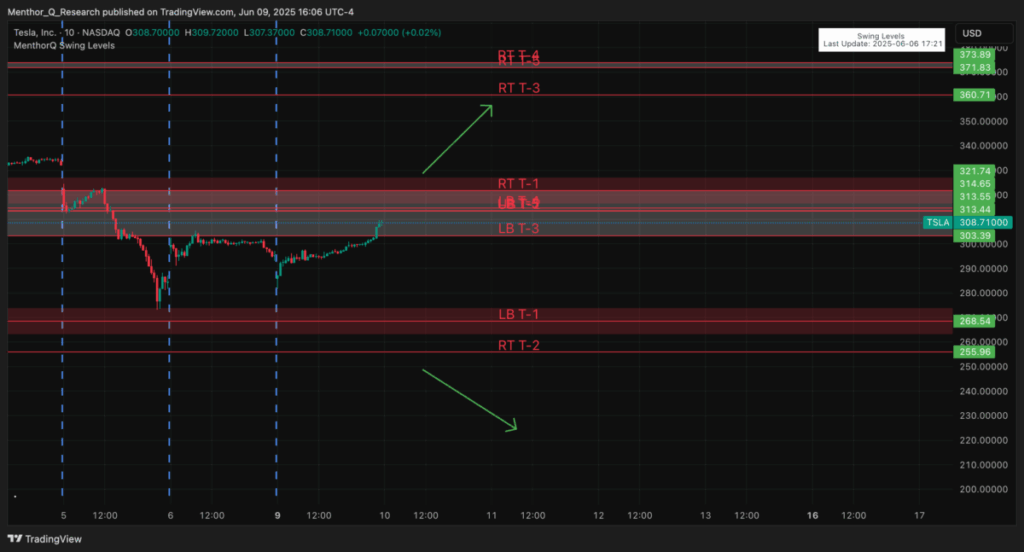The height and width of the screenshot is (552, 1024).
Task: Click date 13 on the time axis
Action: [705, 515]
